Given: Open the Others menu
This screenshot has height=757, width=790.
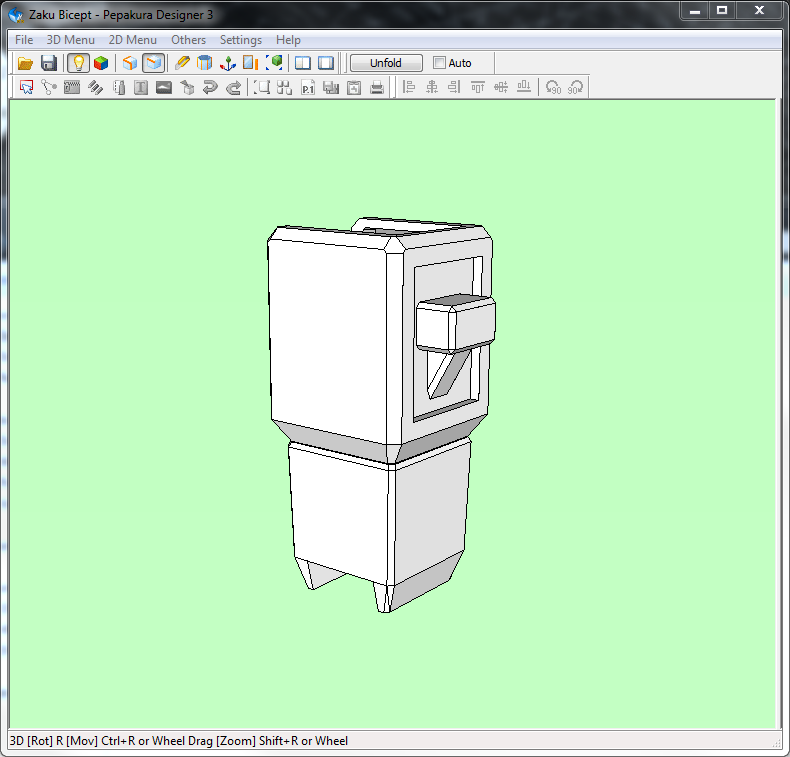Looking at the screenshot, I should coord(188,40).
